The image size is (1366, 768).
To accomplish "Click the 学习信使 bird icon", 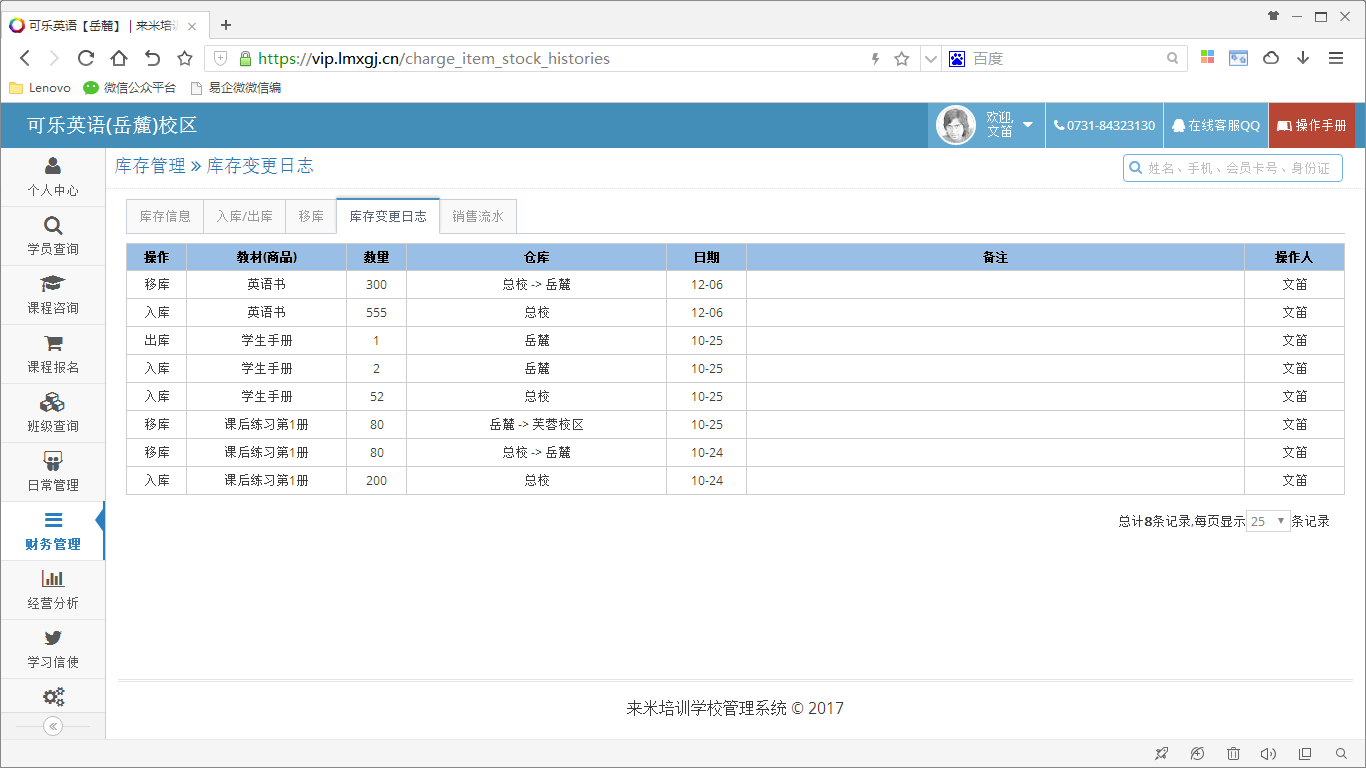I will click(52, 648).
